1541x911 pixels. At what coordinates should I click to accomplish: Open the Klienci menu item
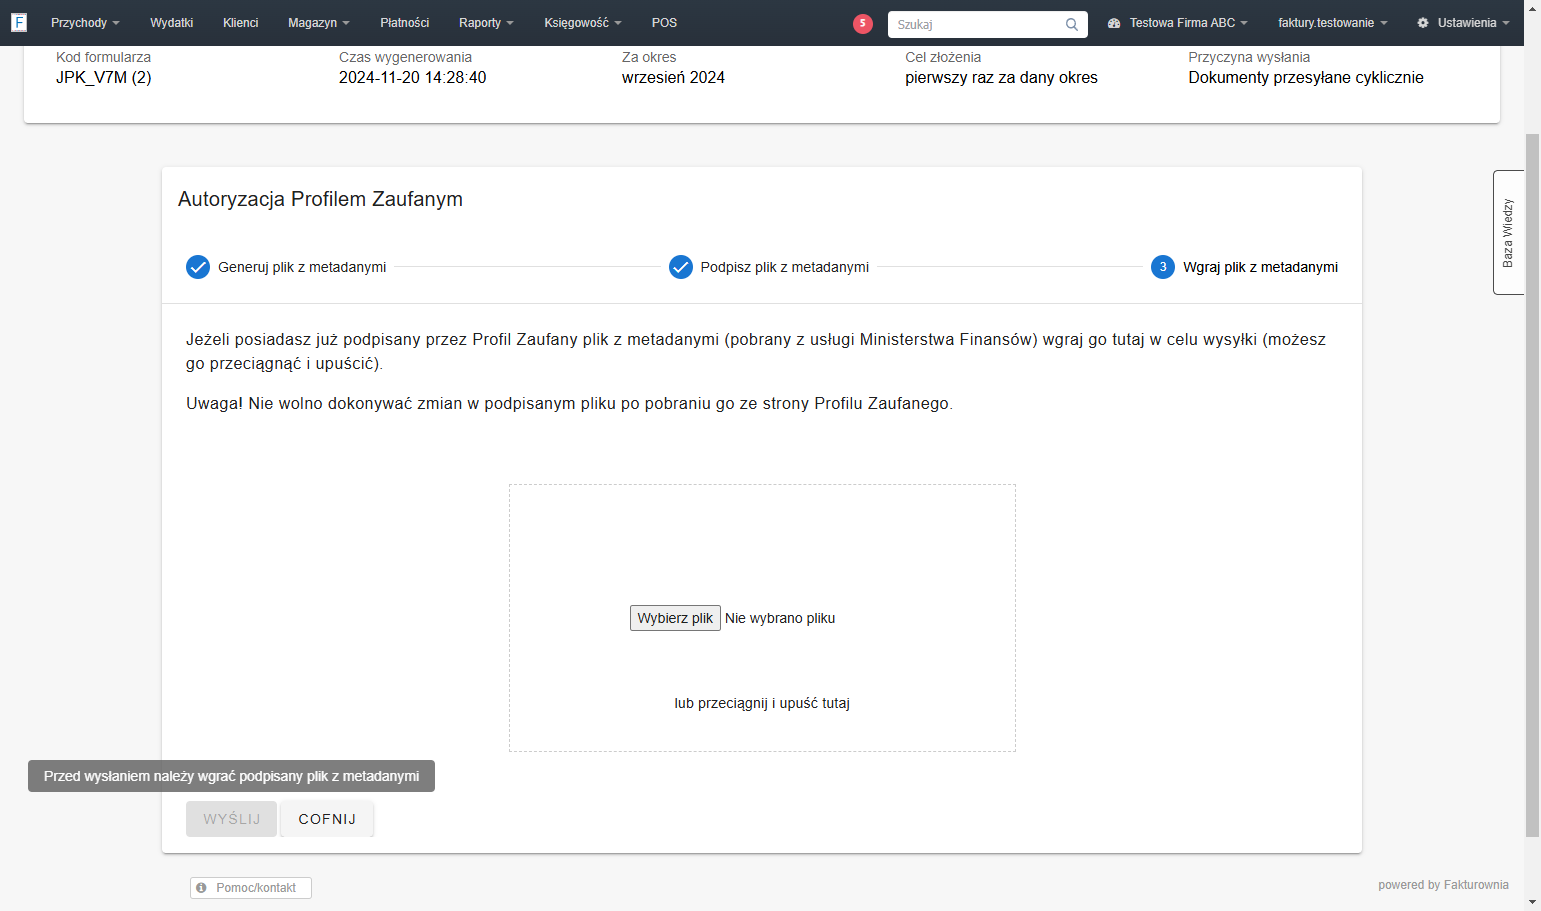pos(241,23)
